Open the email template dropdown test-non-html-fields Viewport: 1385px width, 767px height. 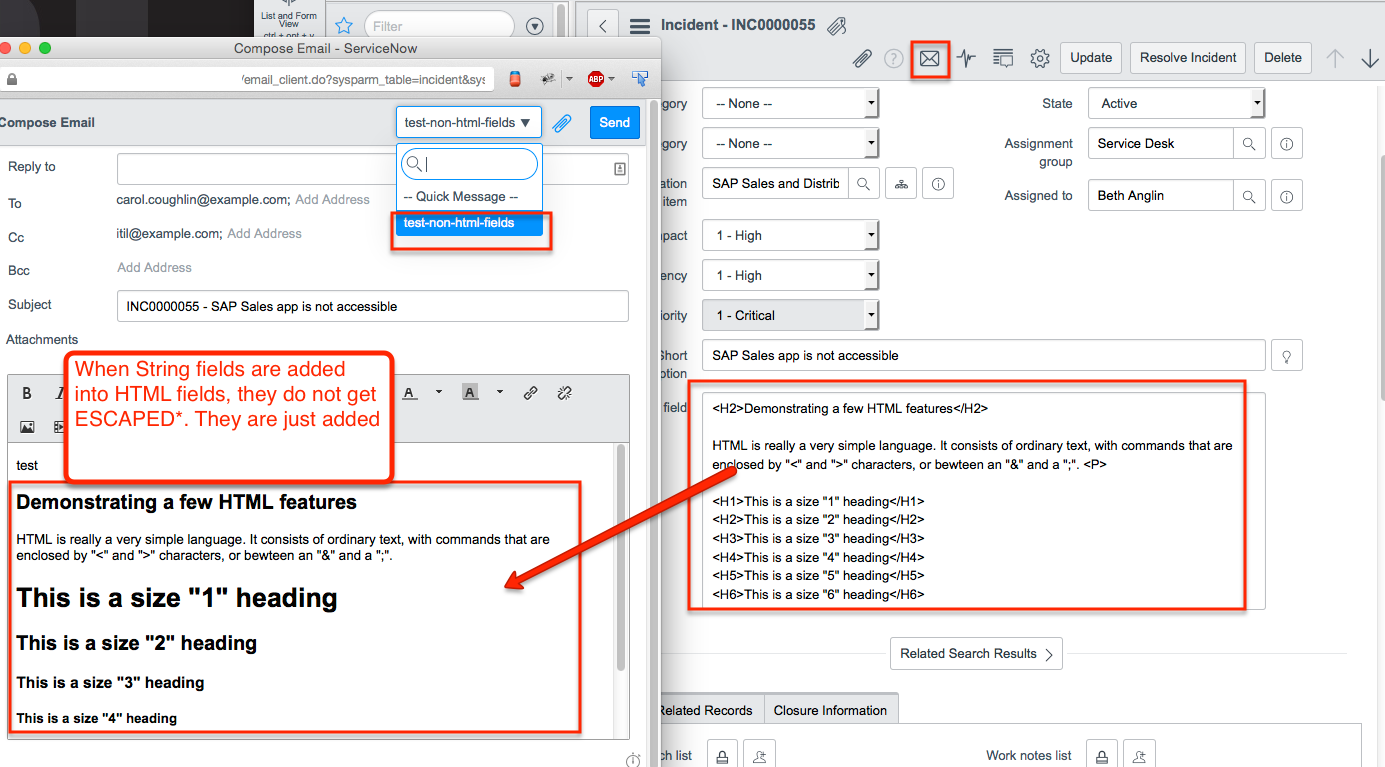tap(469, 120)
